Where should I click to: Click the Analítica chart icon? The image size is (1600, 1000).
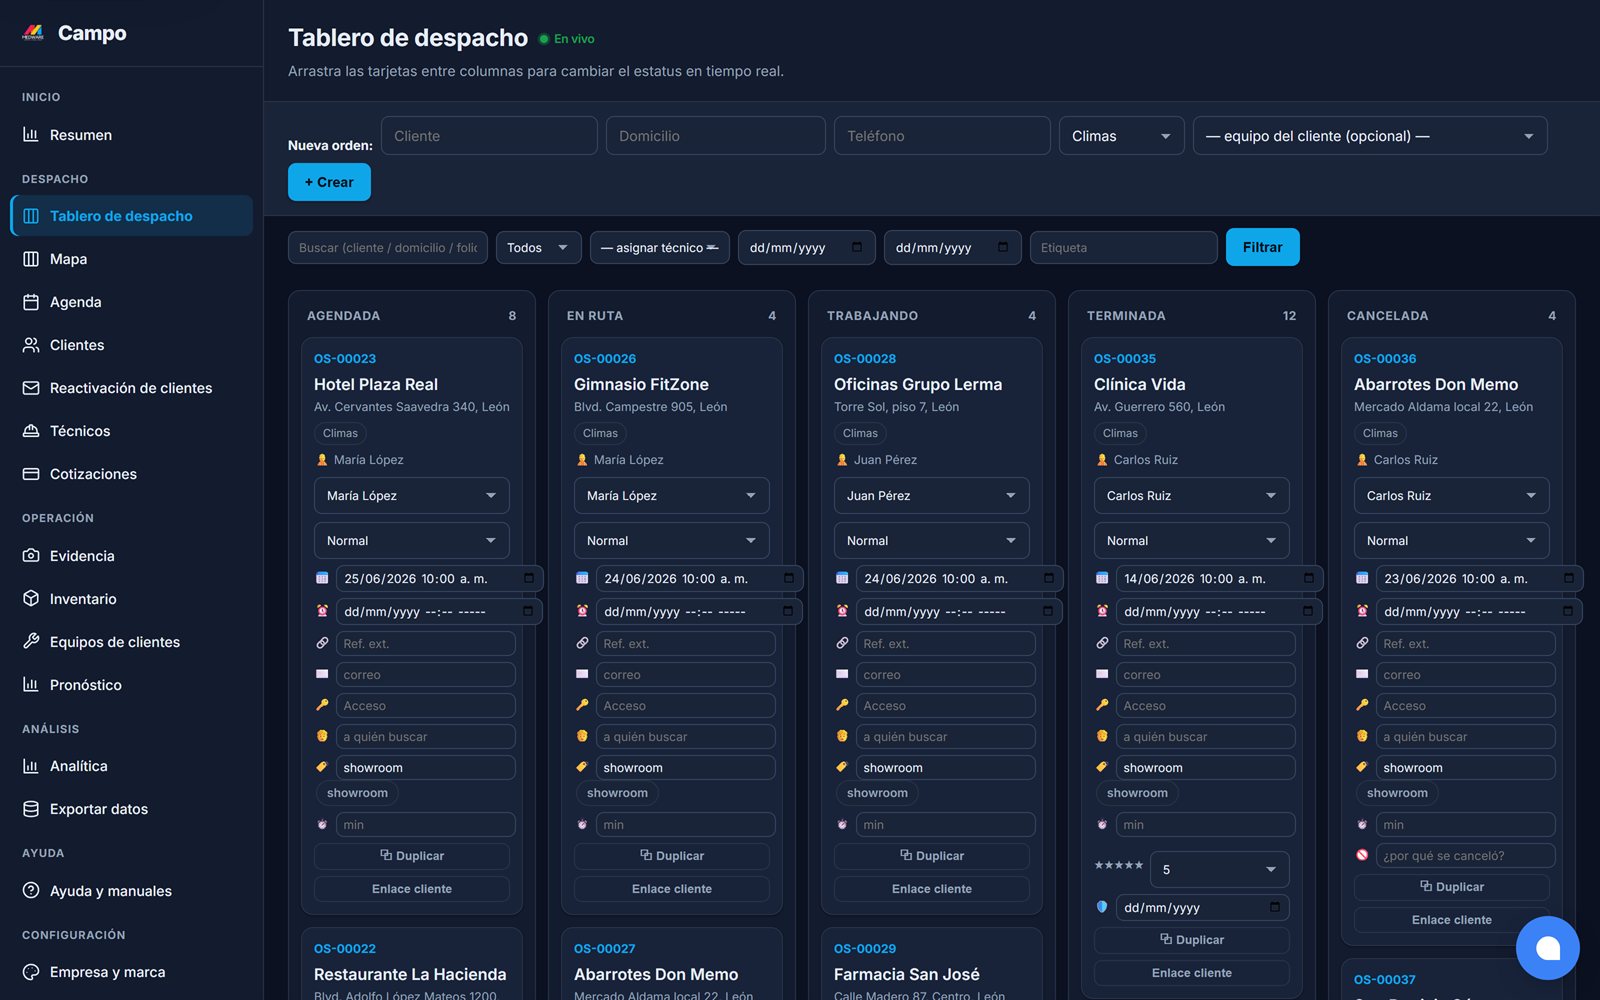tap(31, 766)
